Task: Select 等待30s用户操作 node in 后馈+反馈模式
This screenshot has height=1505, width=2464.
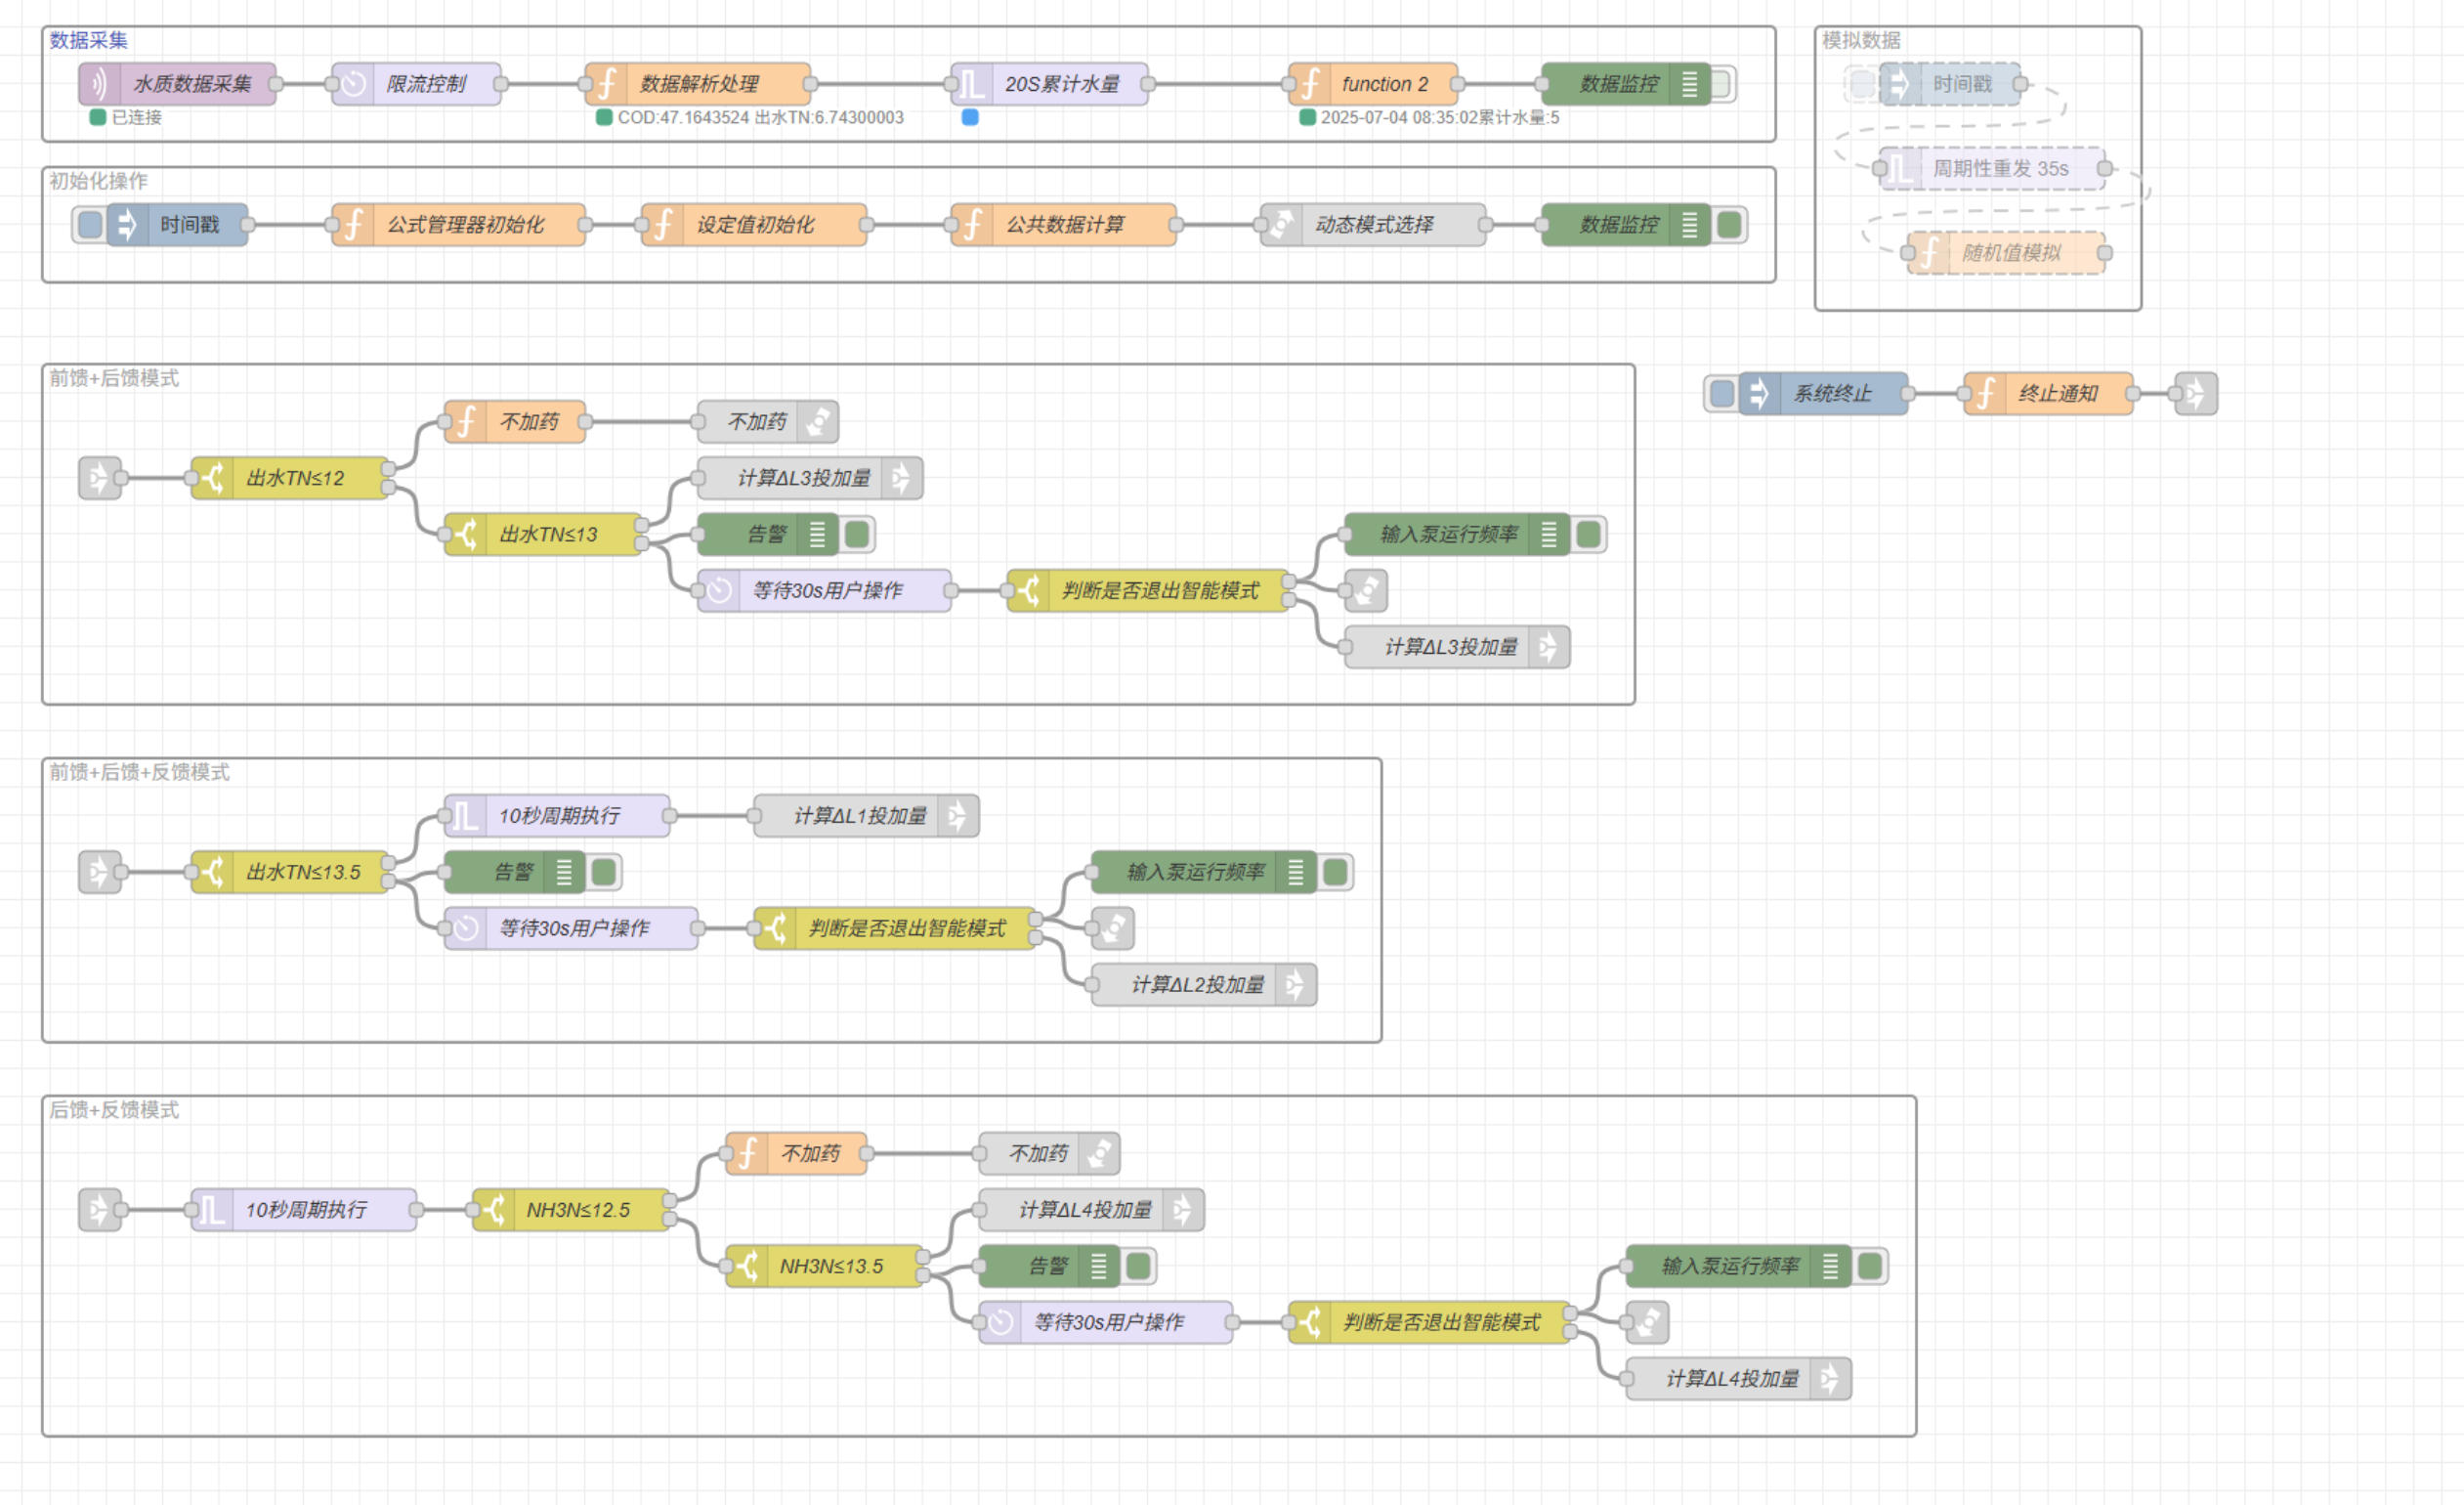Action: (x=1106, y=1323)
